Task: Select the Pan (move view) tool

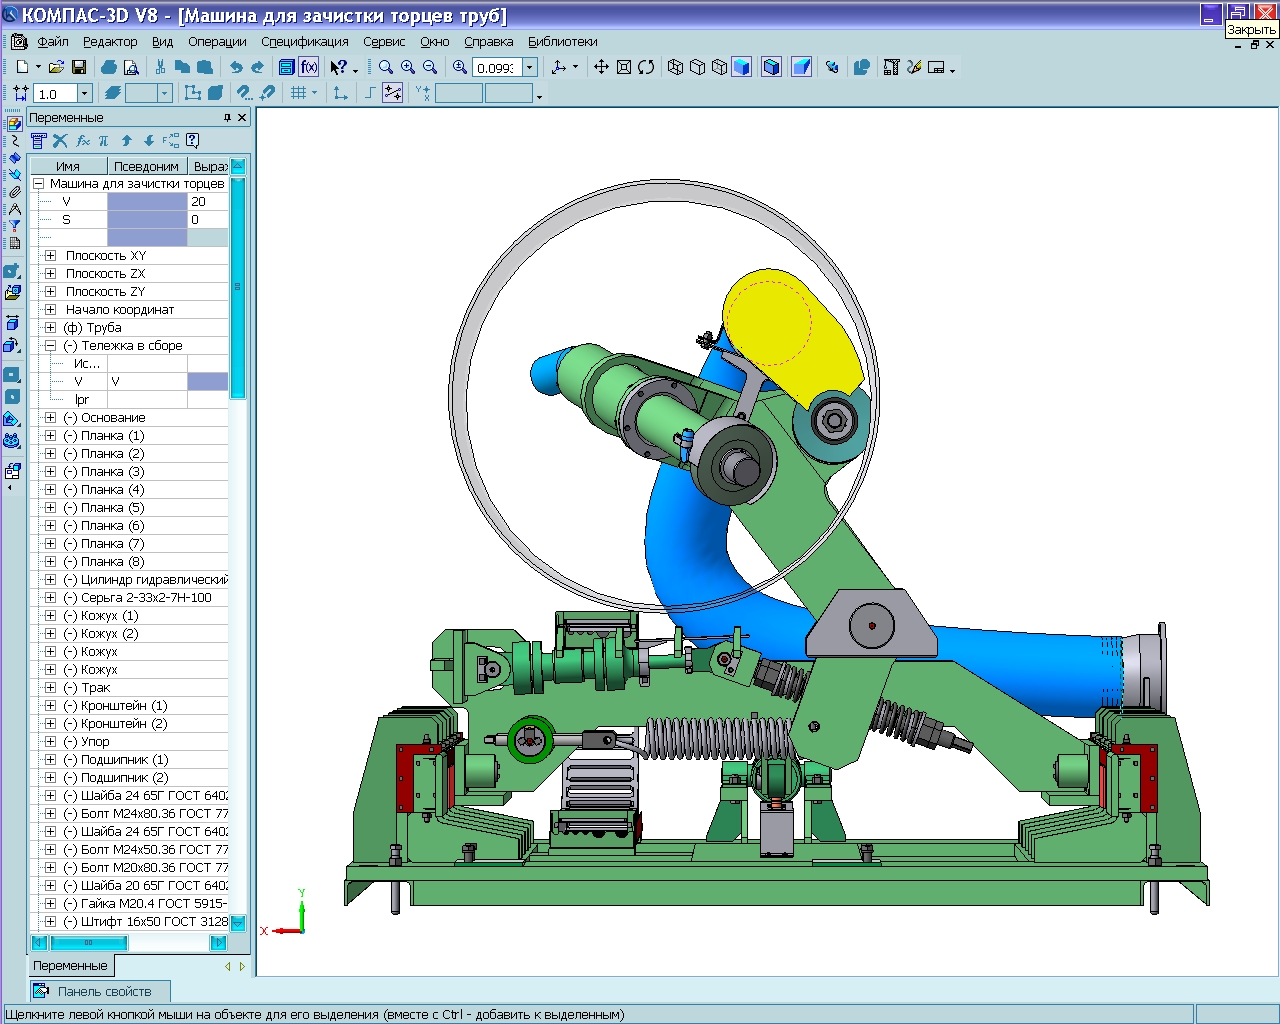Action: [601, 67]
